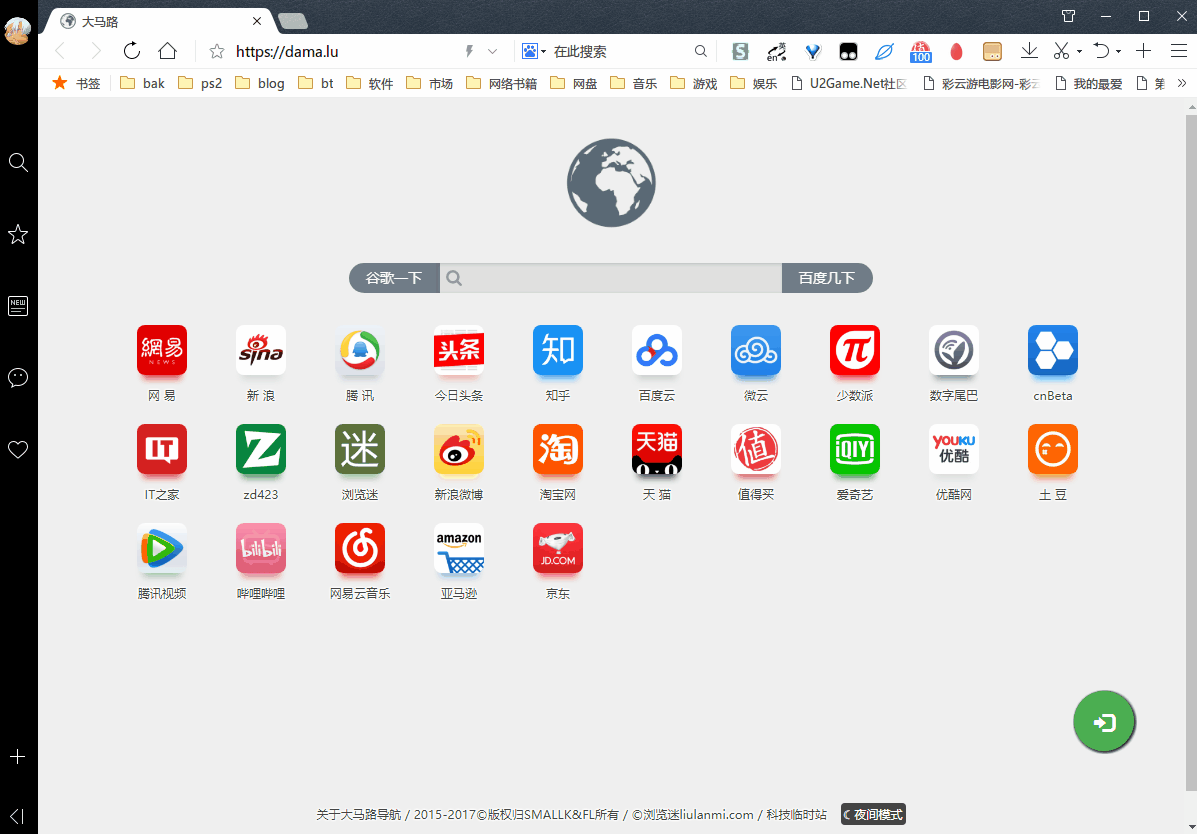The height and width of the screenshot is (834, 1197).
Task: Open the 微云 cloud shortcut
Action: point(756,351)
